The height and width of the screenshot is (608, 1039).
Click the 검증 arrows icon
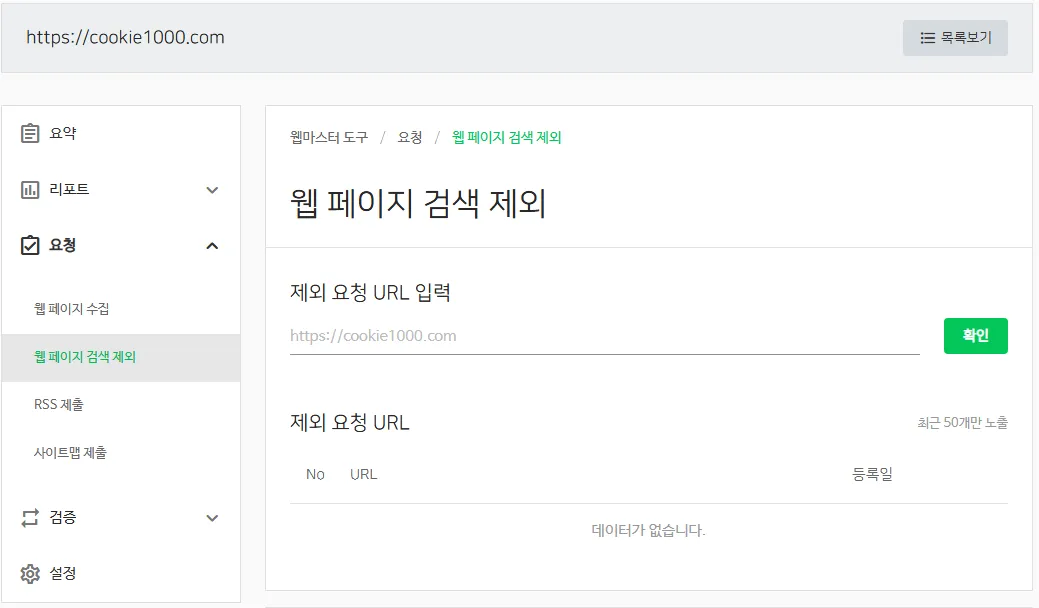click(31, 518)
